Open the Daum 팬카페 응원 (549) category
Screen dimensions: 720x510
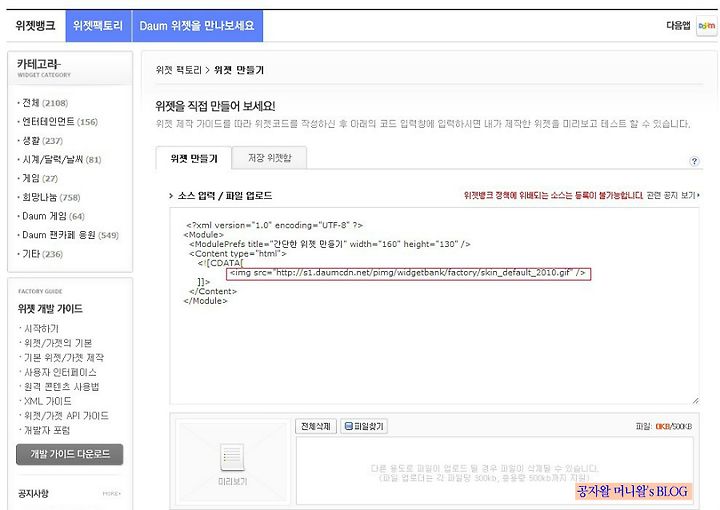point(70,235)
